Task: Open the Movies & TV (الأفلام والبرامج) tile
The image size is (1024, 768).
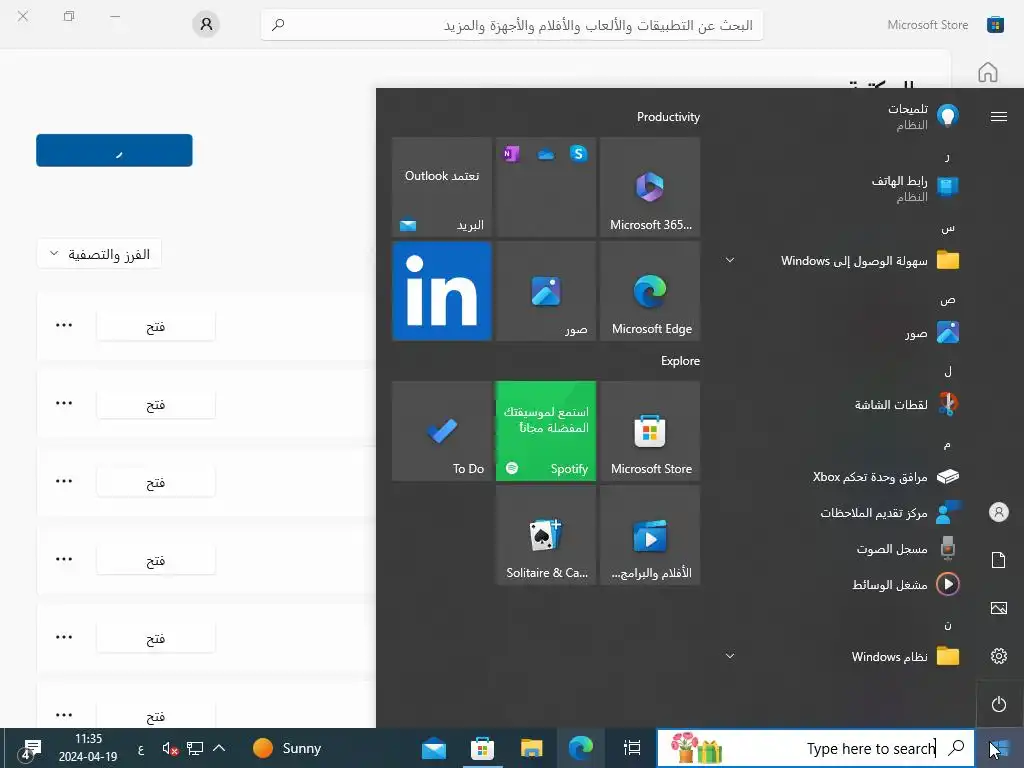Action: coord(650,536)
